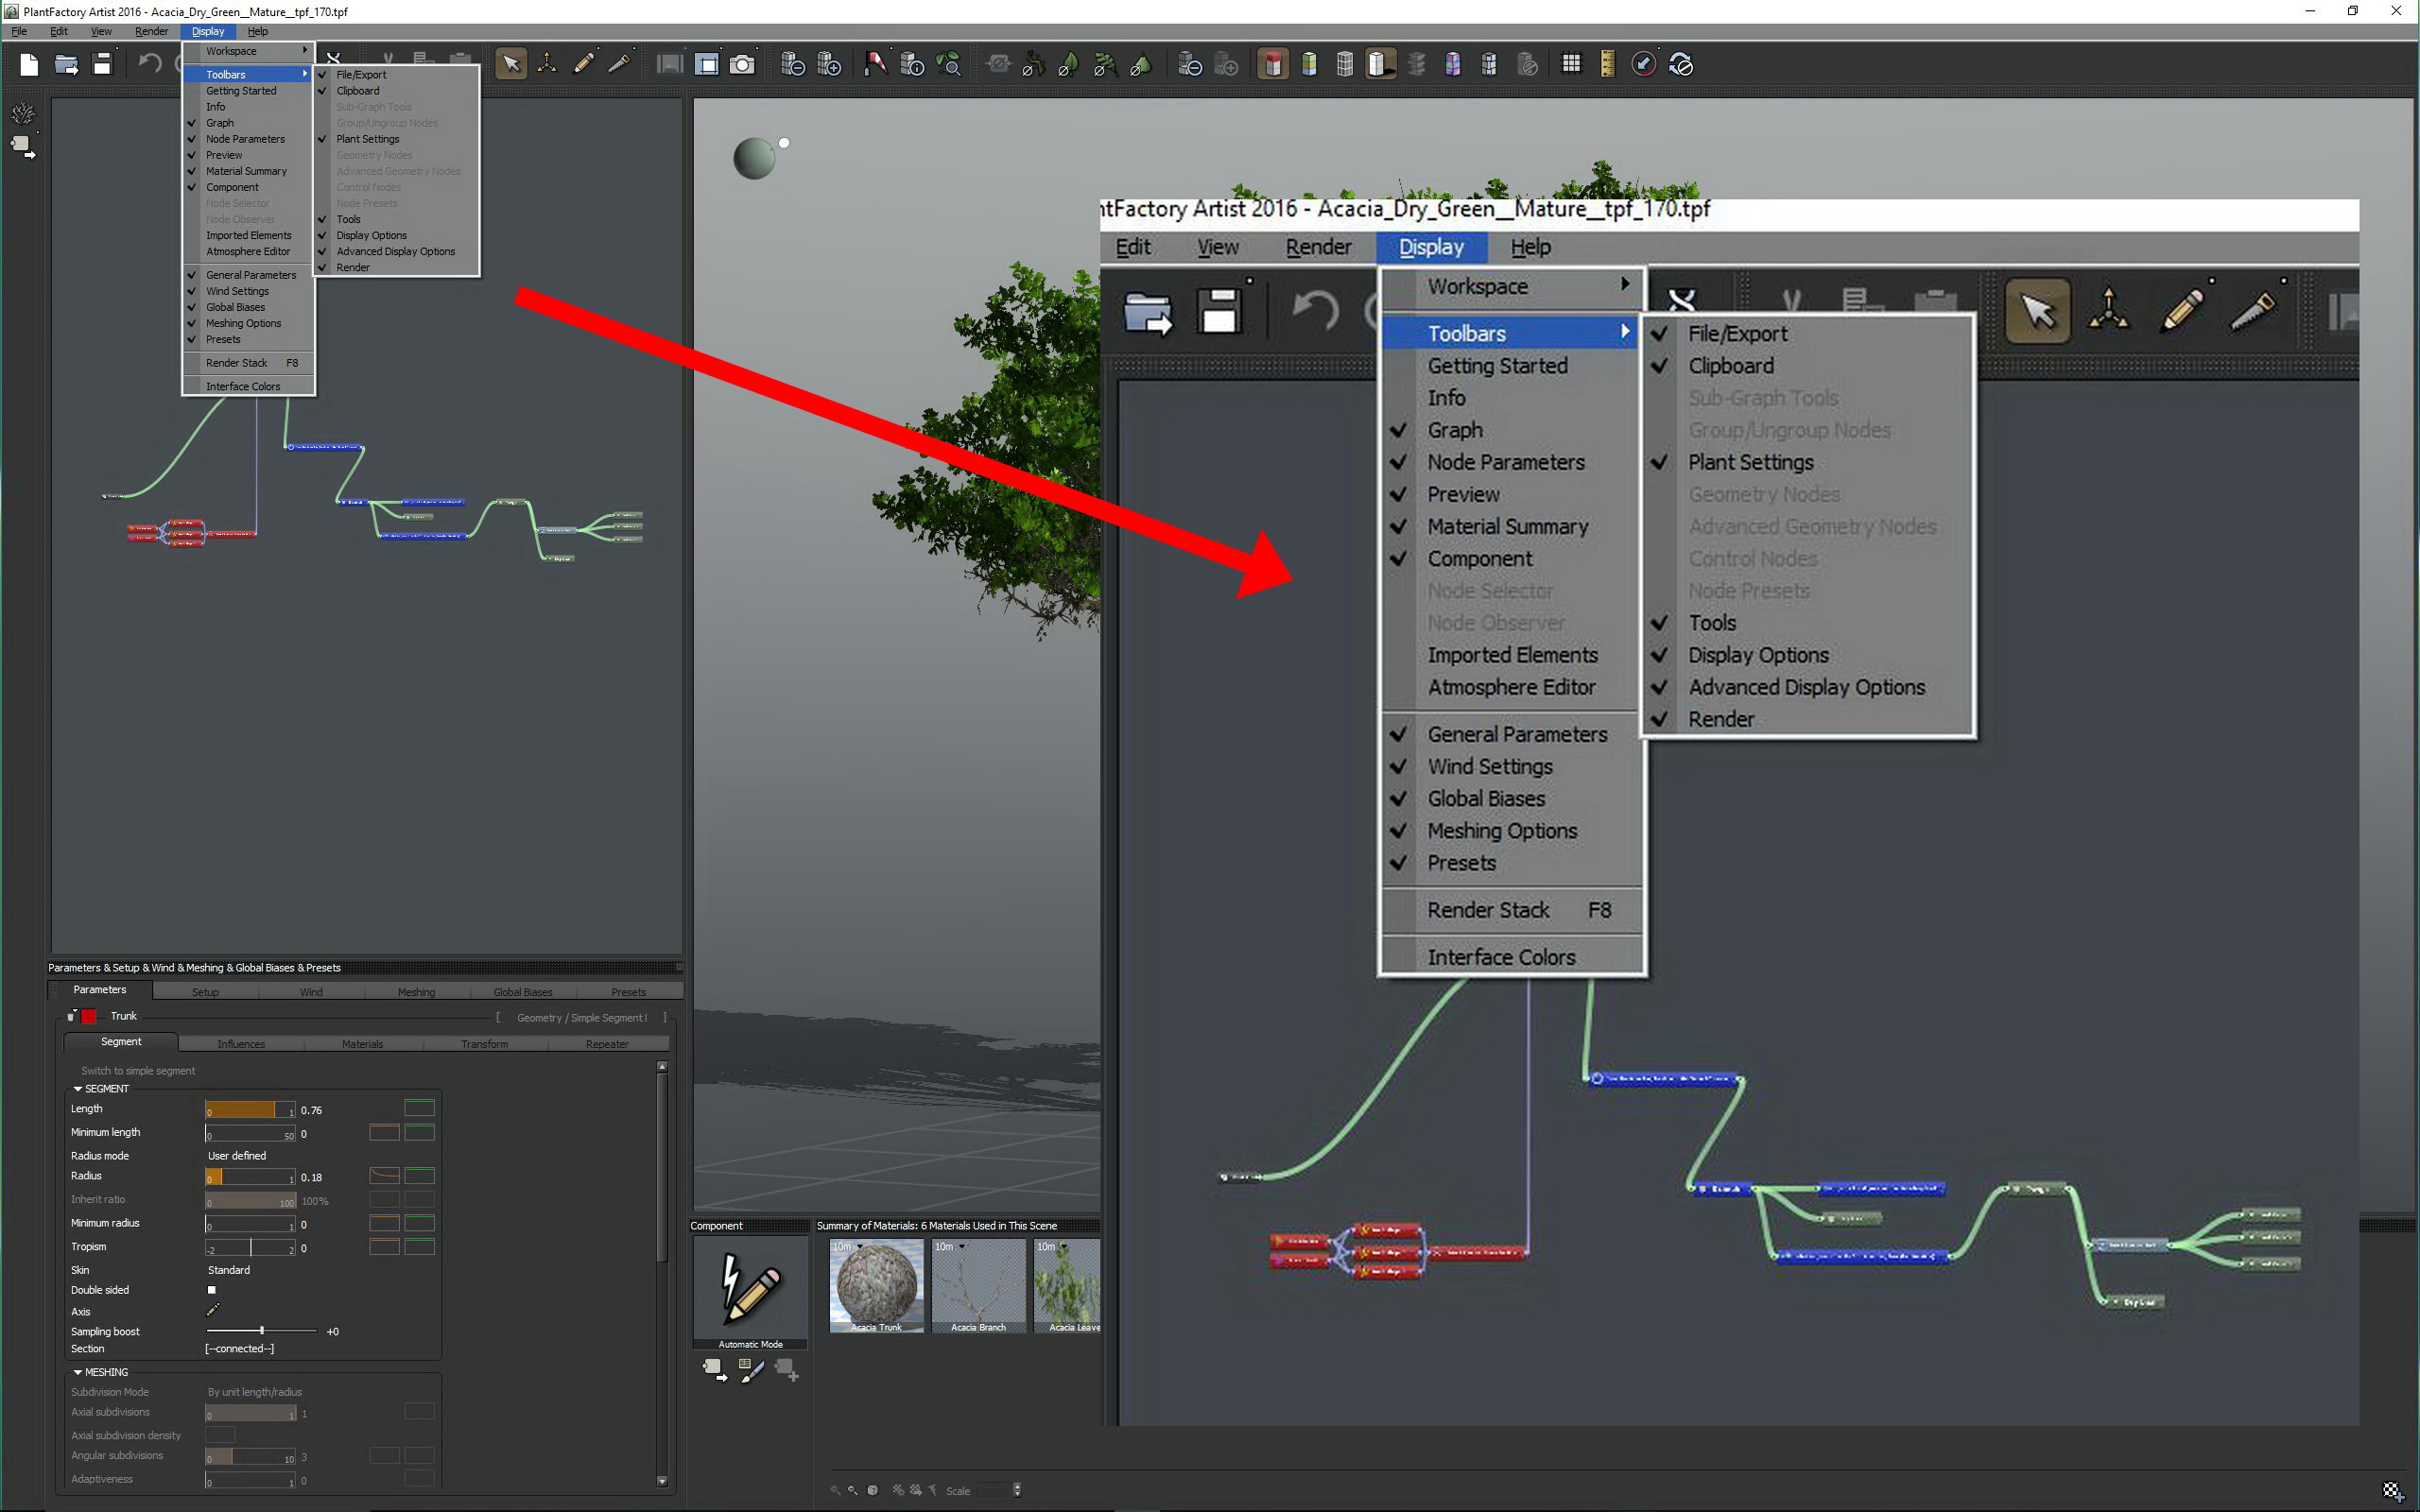2420x1512 pixels.
Task: Open Interface Colors from the Display menu
Action: 243,386
